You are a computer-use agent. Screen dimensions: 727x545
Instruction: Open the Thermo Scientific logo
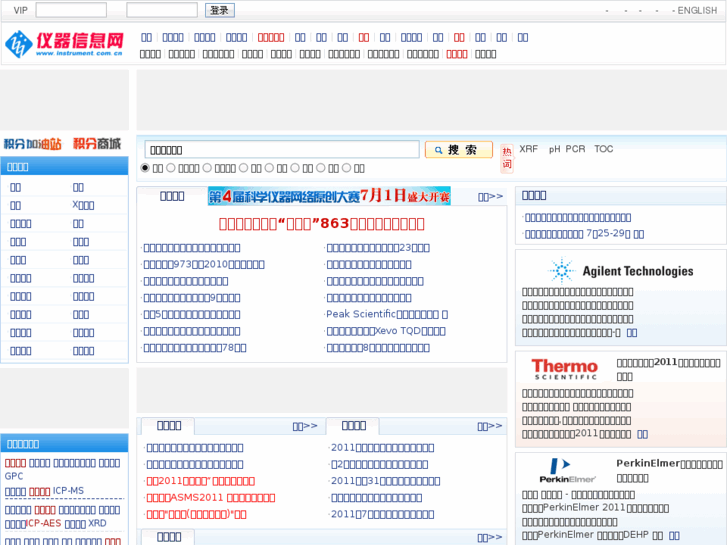[564, 369]
